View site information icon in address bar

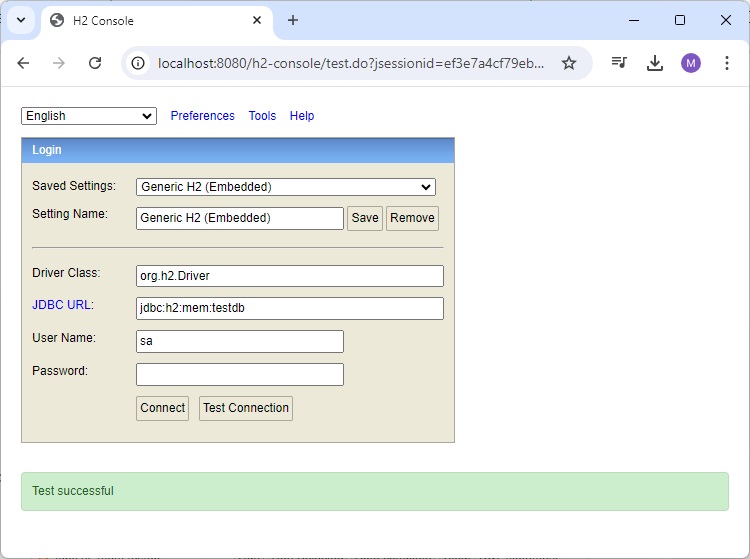coord(138,63)
